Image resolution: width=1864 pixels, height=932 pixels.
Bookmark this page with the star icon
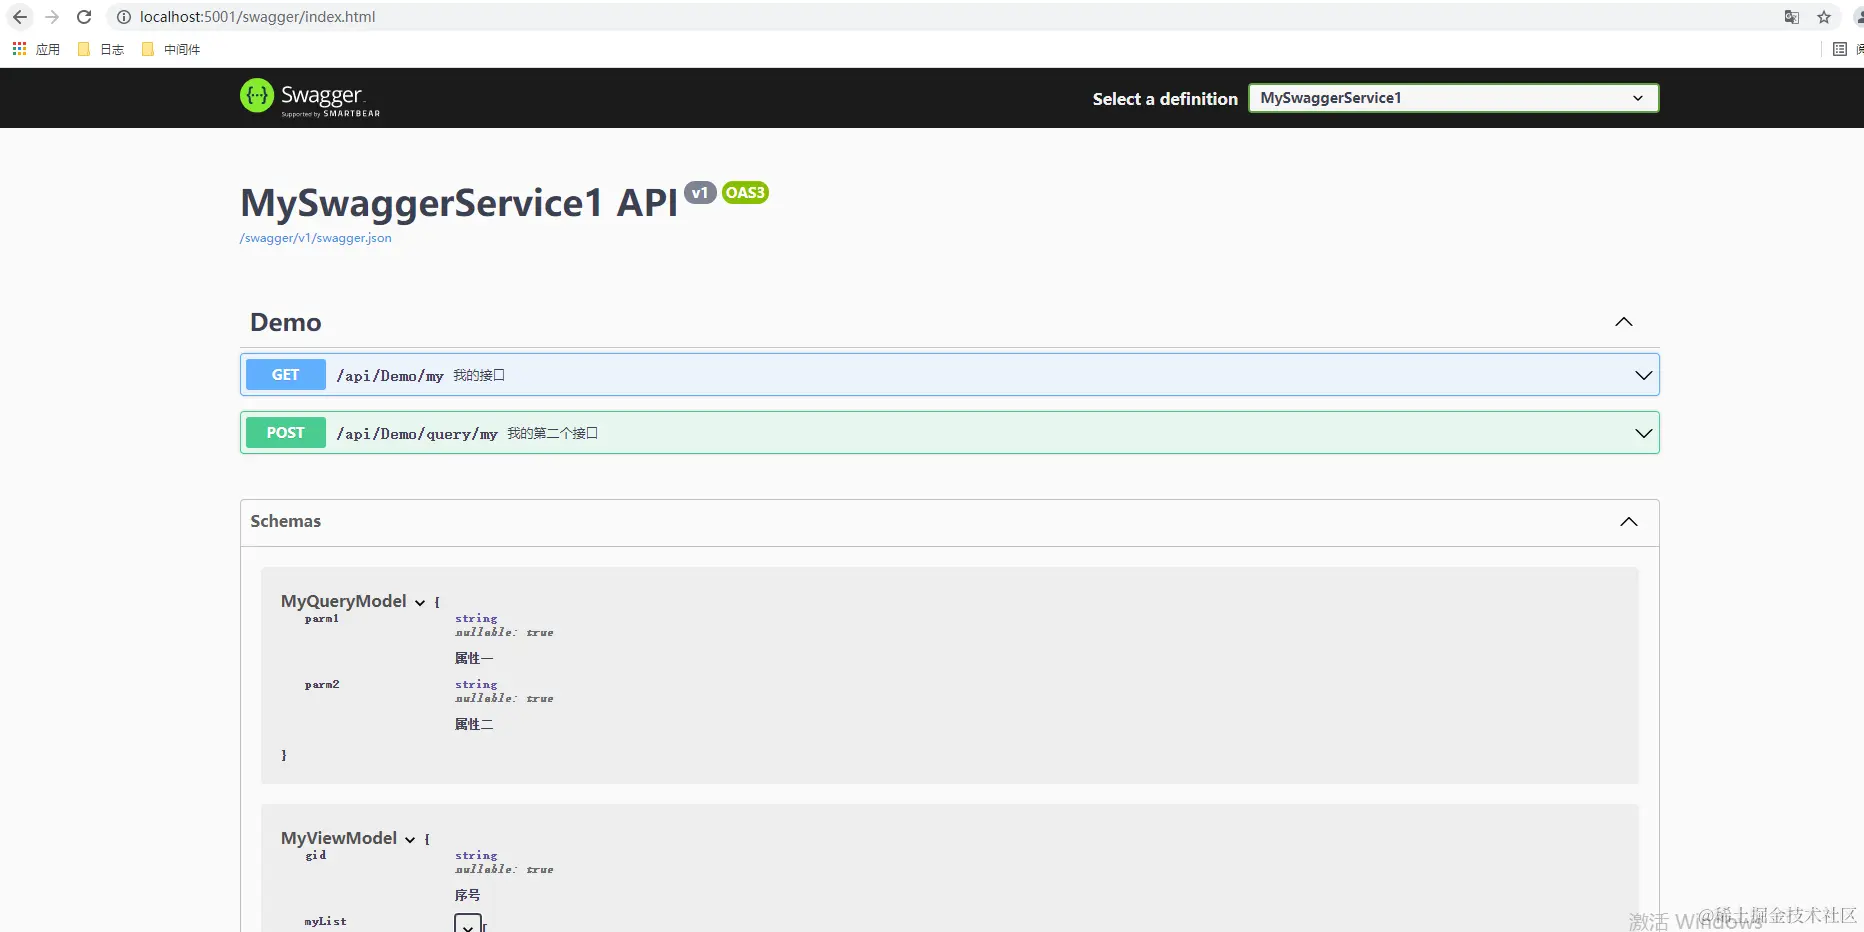tap(1824, 17)
